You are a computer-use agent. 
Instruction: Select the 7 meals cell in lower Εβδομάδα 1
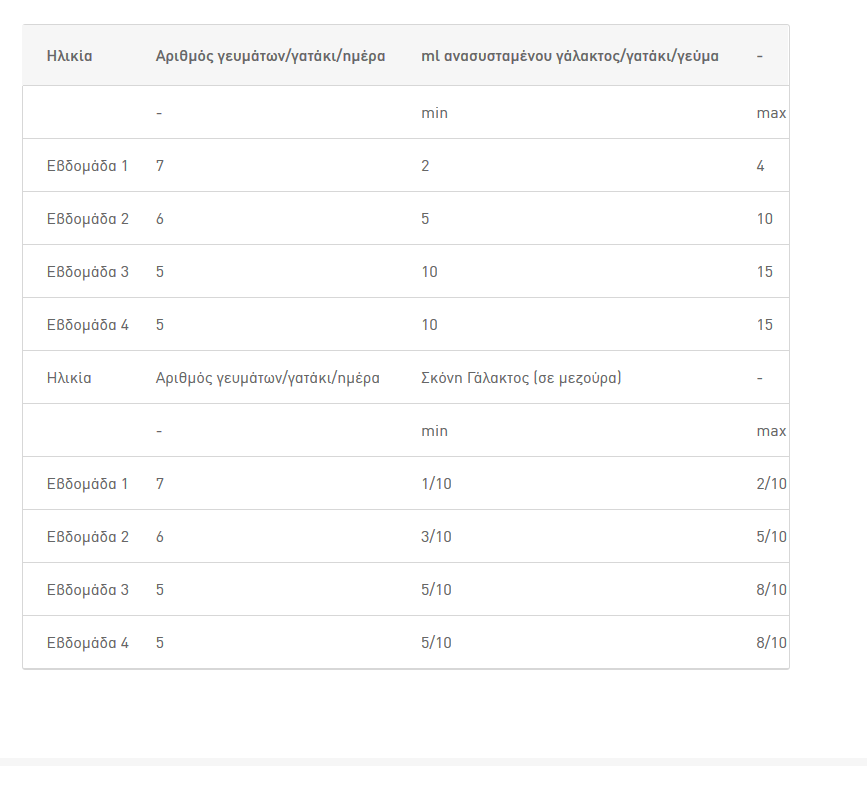coord(160,484)
